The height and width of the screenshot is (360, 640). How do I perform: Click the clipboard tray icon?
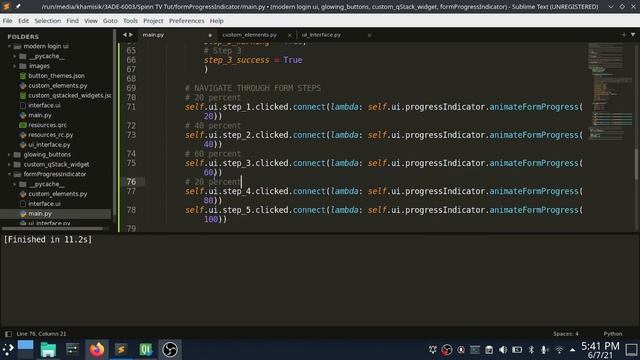click(x=489, y=350)
